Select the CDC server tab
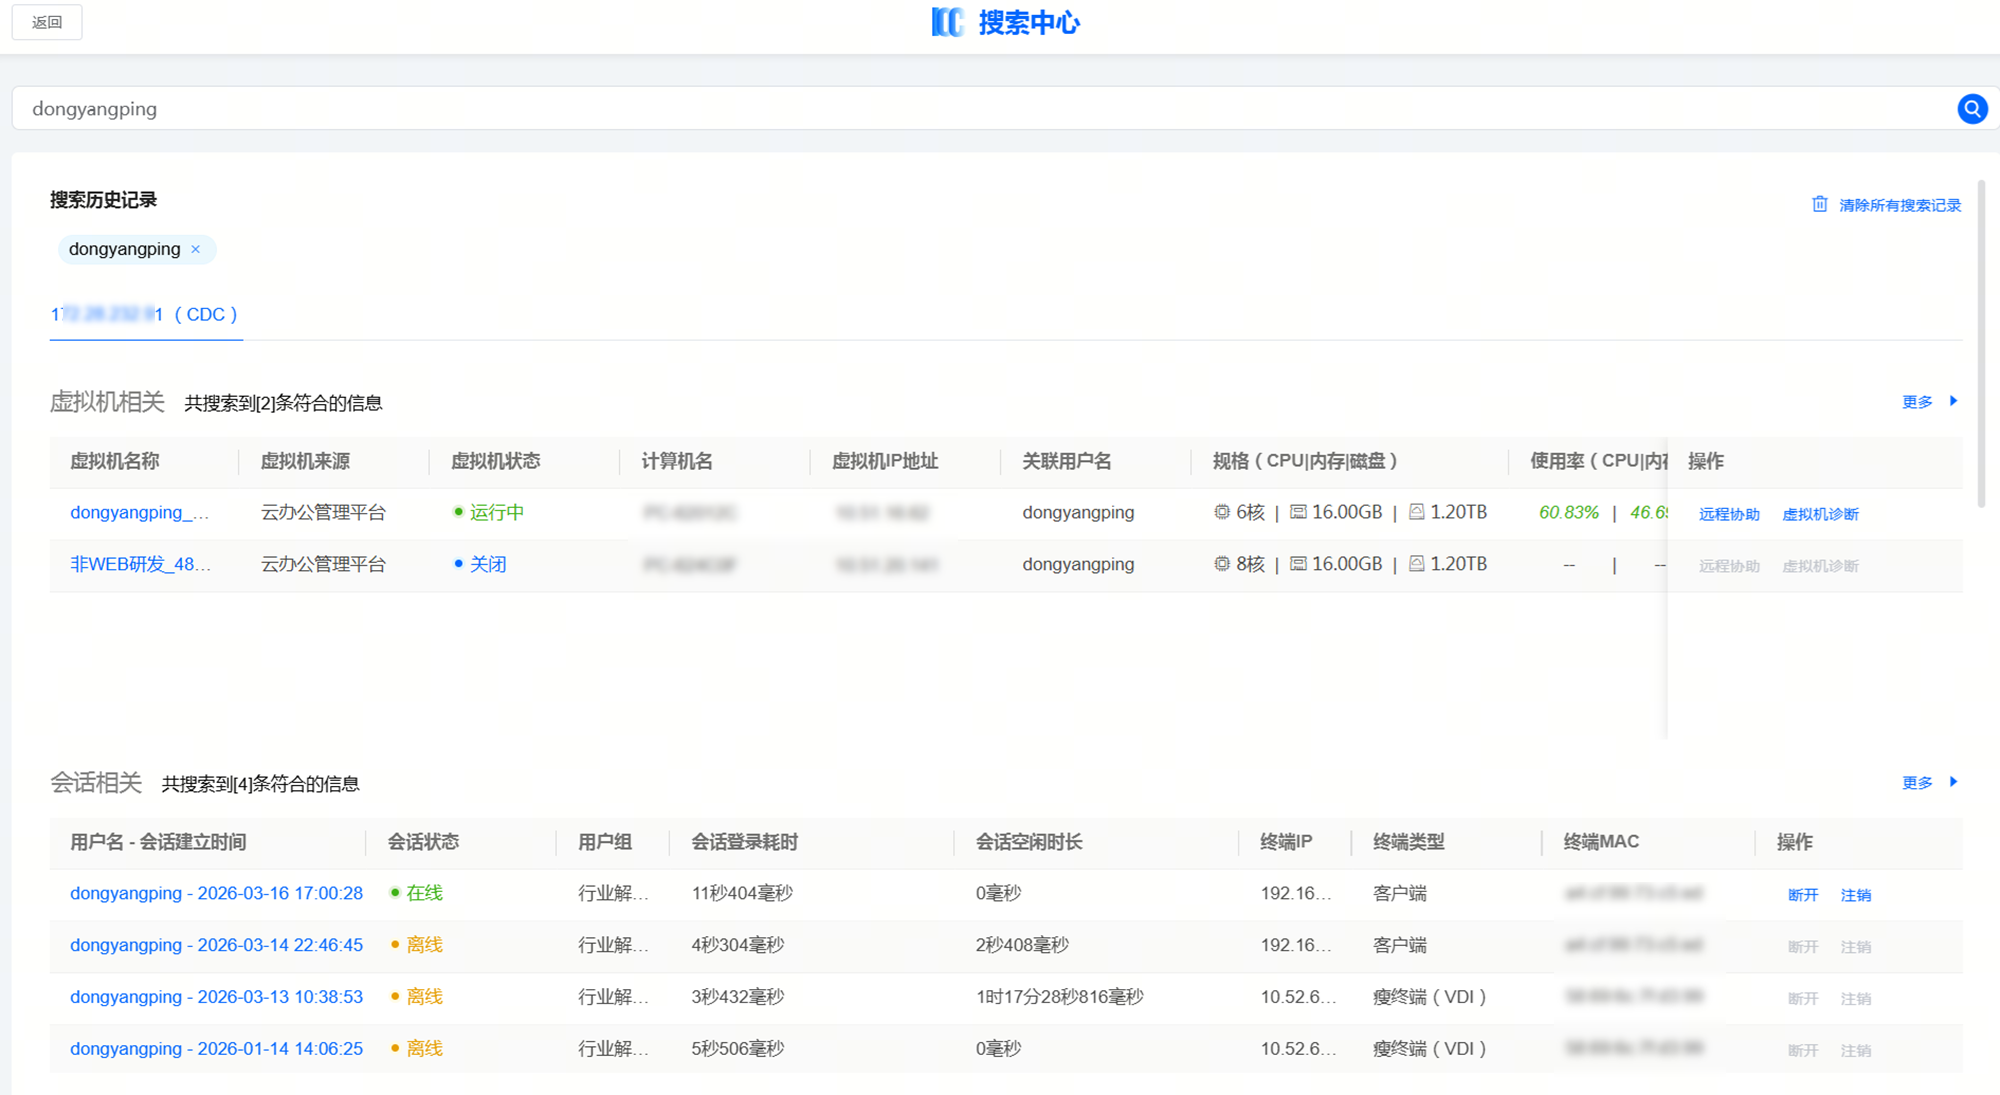Viewport: 2000px width, 1095px height. tap(146, 314)
